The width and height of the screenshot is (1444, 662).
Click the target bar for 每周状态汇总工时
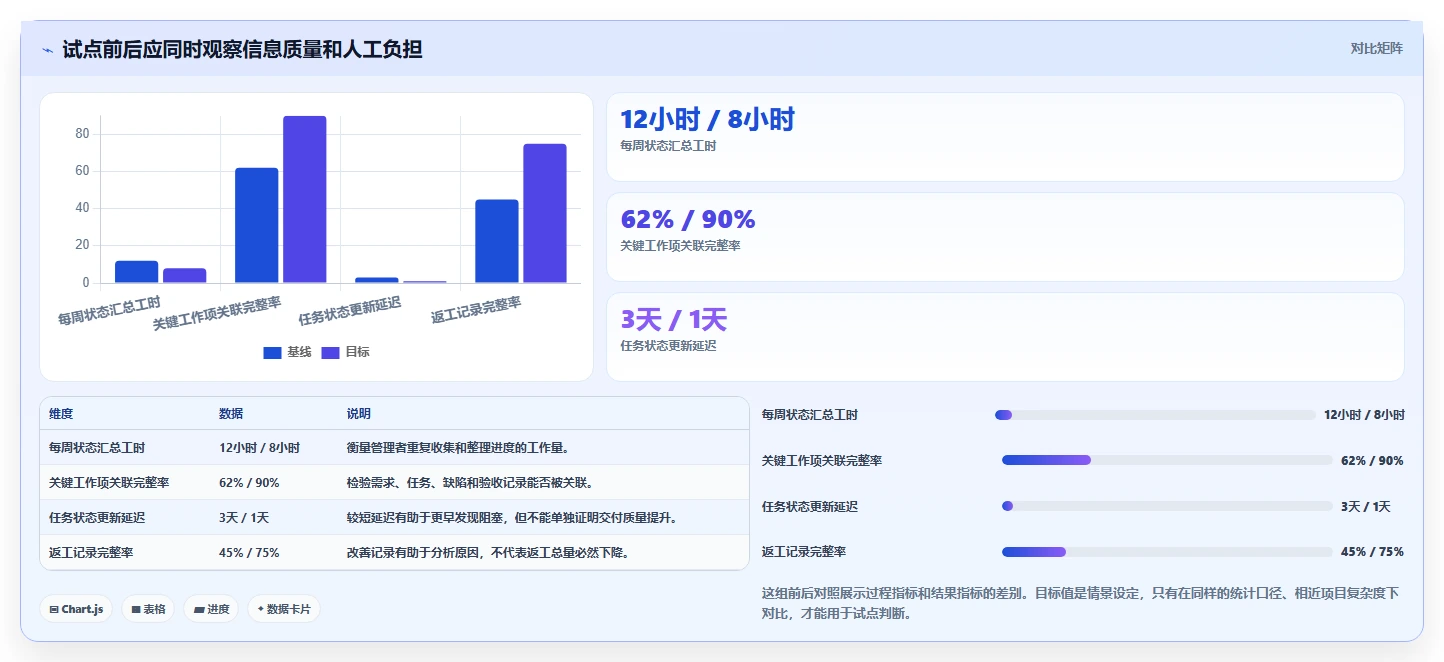point(185,275)
